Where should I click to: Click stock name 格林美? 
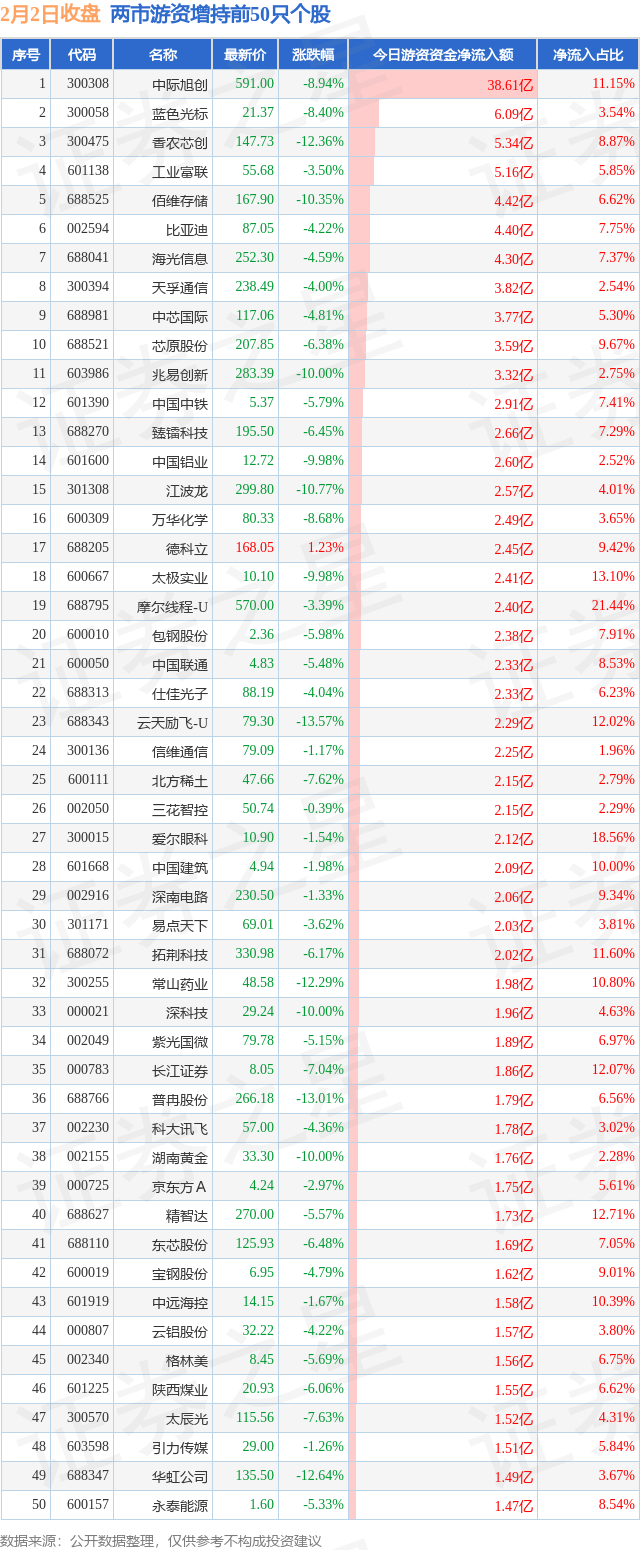187,1360
